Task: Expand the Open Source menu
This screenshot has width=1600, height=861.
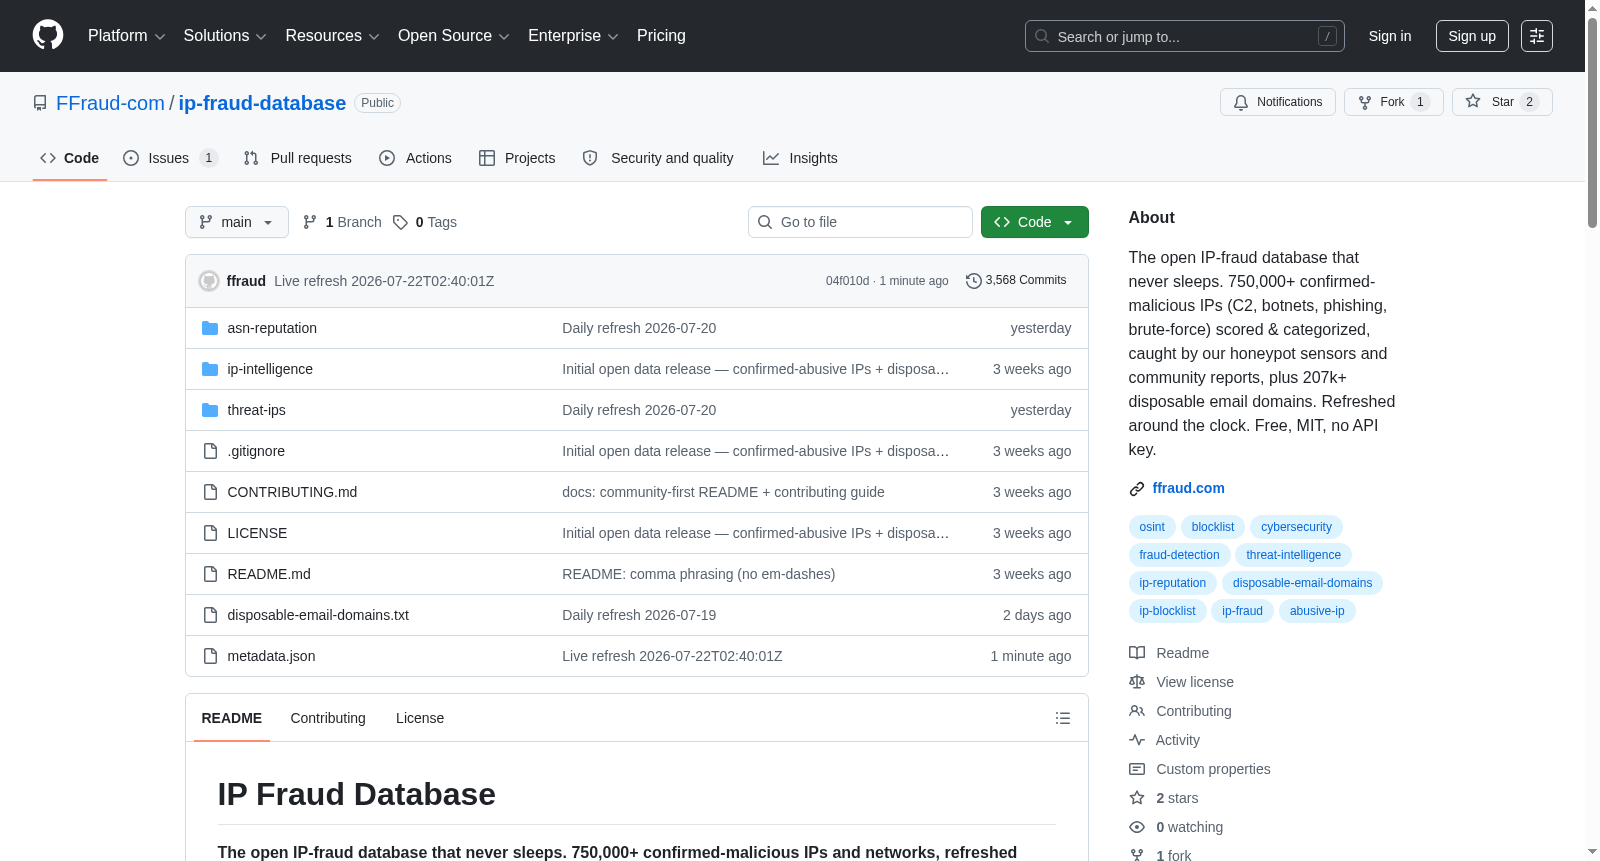Action: [x=454, y=36]
